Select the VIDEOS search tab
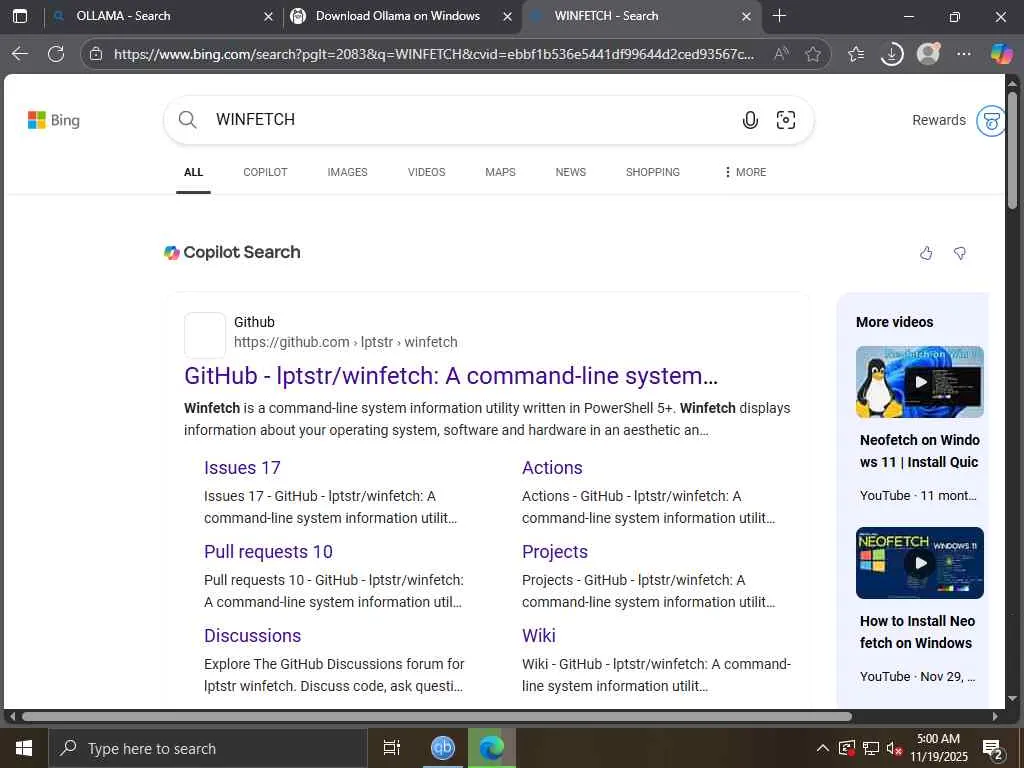Image resolution: width=1024 pixels, height=768 pixels. tap(426, 172)
